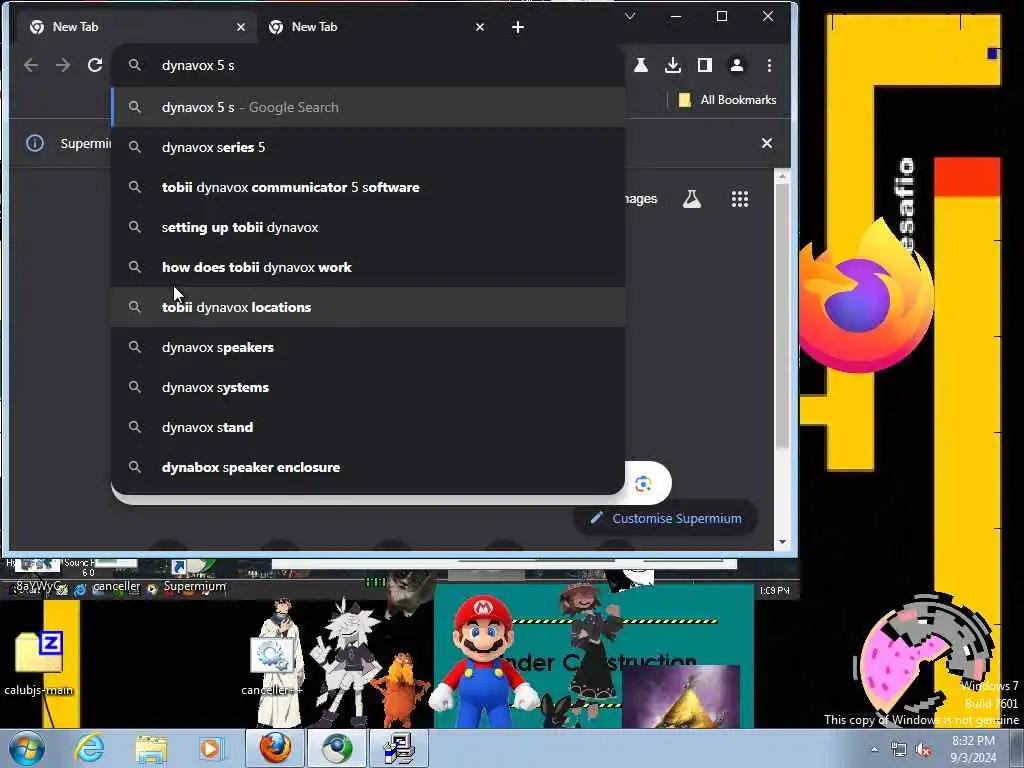Open the computer-icon program after Supermium on the taskbar
Image resolution: width=1024 pixels, height=768 pixels.
click(399, 748)
